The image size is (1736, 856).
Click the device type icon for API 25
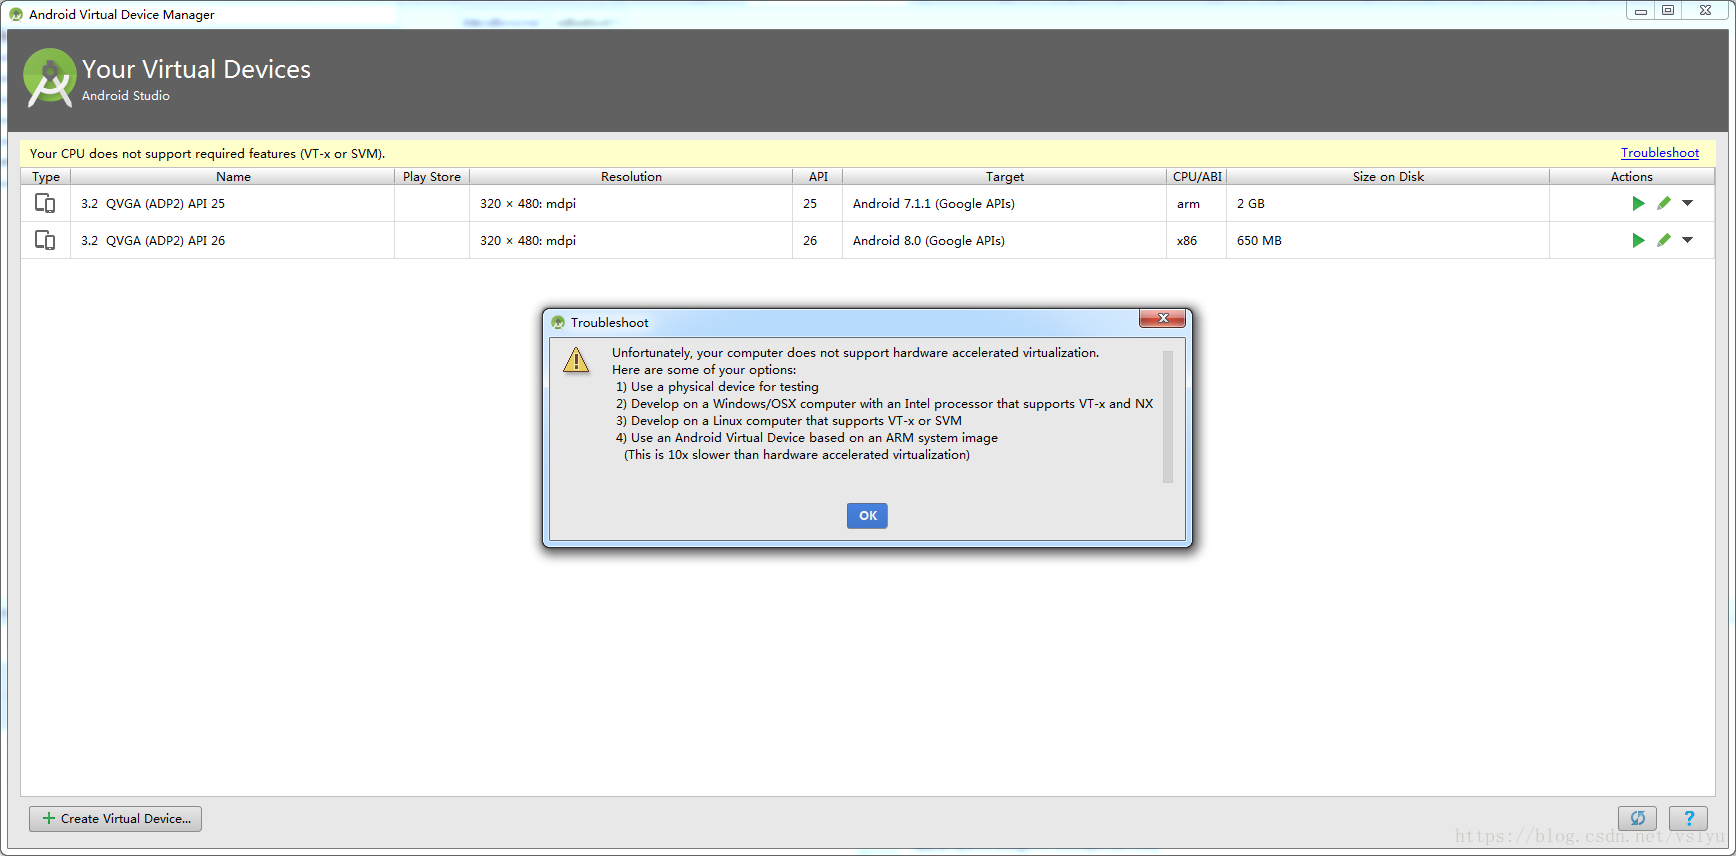pyautogui.click(x=45, y=203)
